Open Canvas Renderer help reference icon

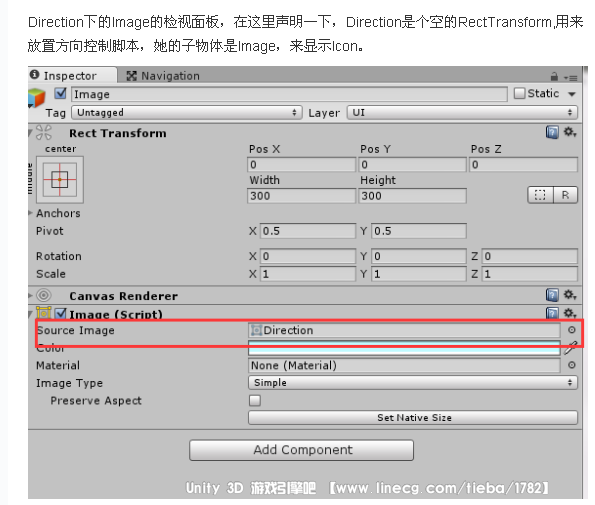click(552, 295)
